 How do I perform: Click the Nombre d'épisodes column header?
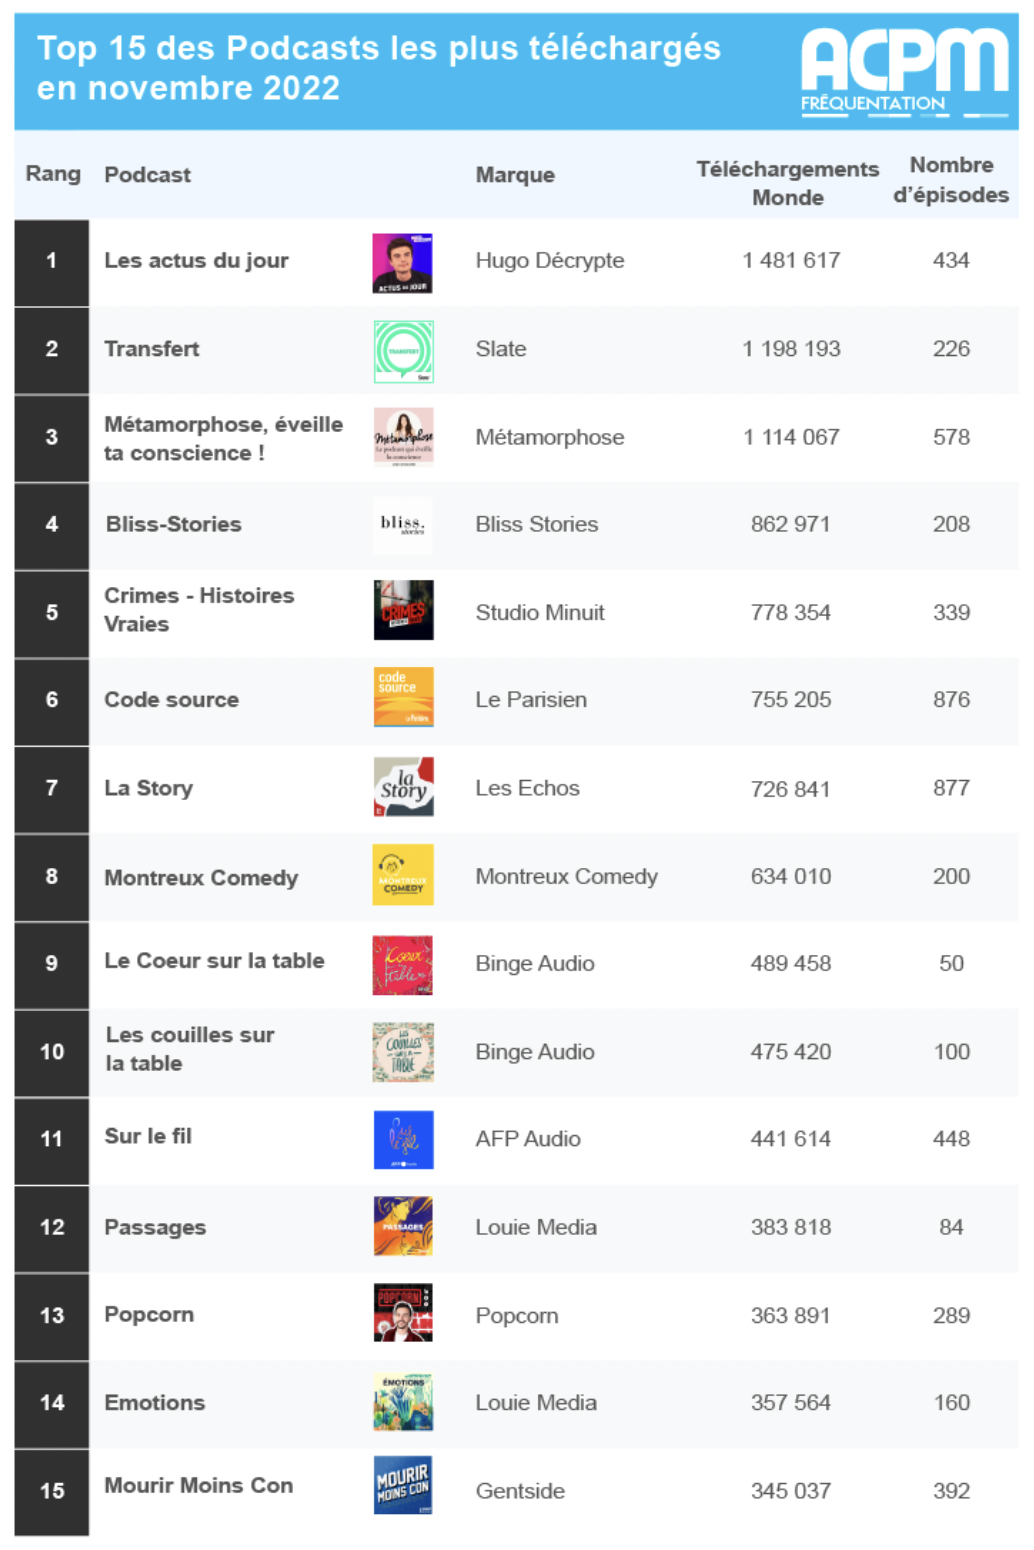coord(950,180)
